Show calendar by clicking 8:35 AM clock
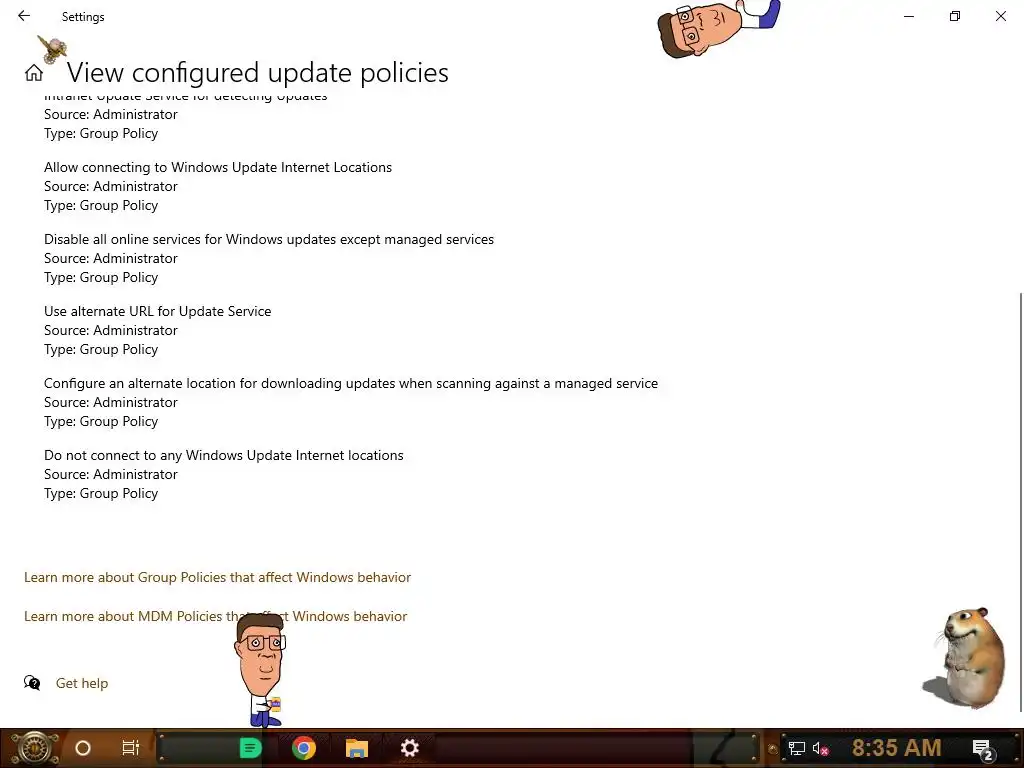 897,748
